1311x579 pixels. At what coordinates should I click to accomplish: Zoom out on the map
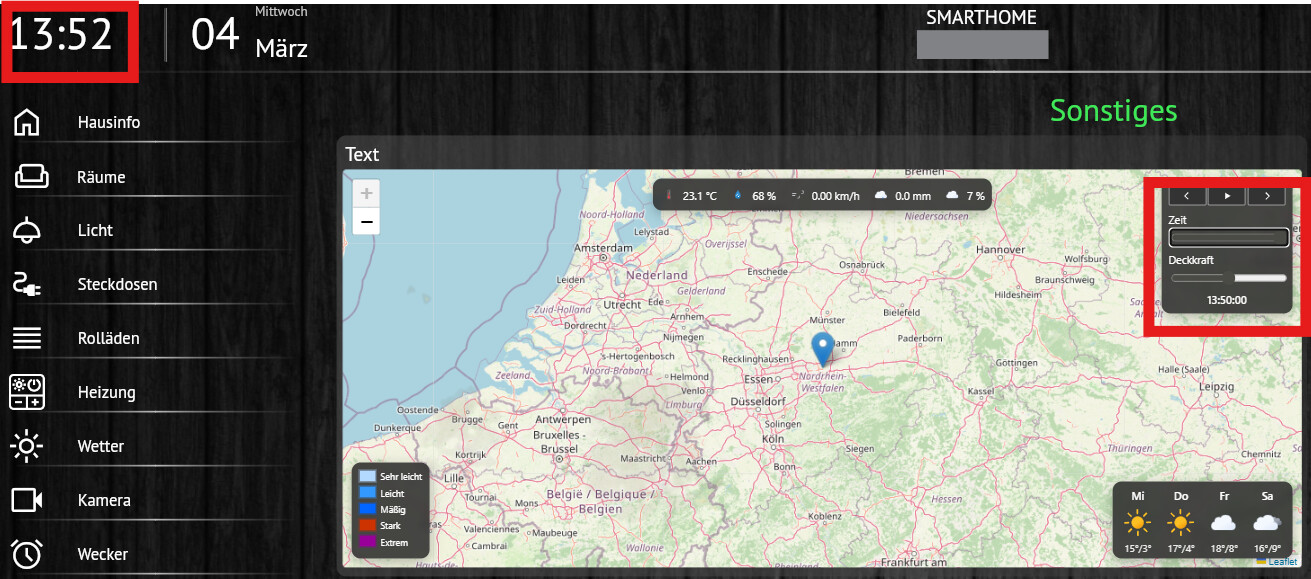click(367, 222)
